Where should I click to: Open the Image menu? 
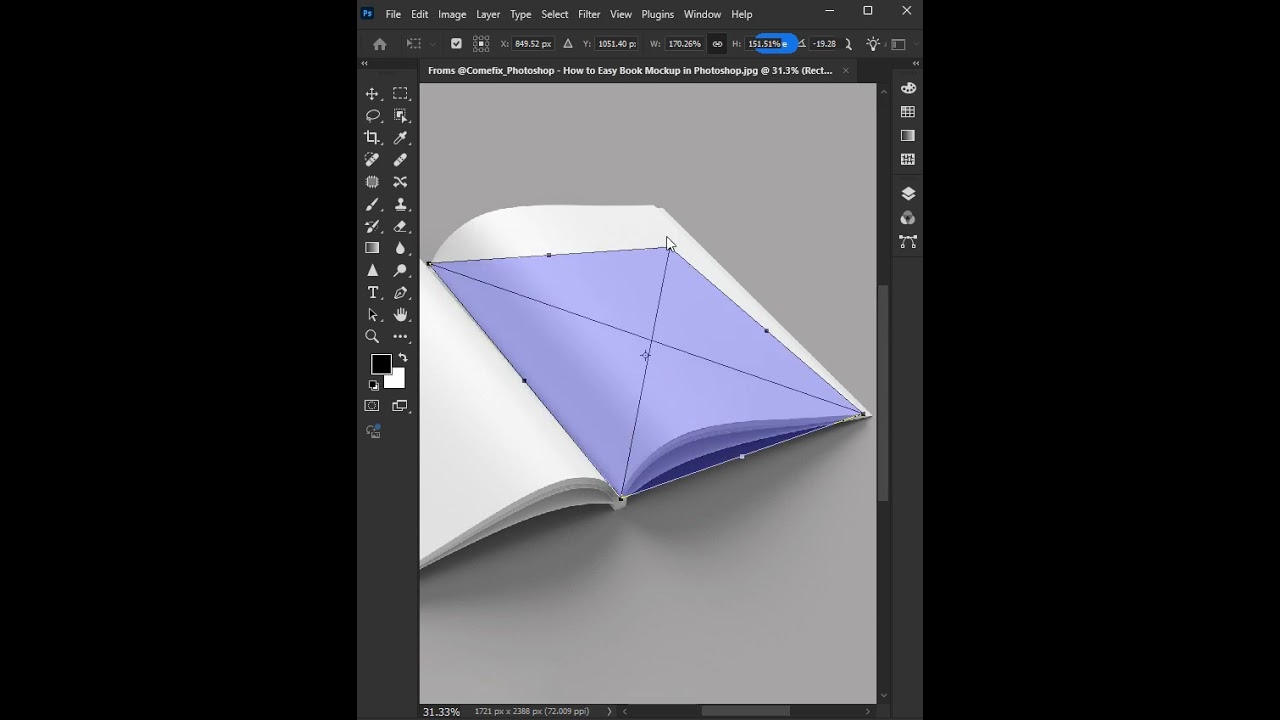click(x=452, y=14)
